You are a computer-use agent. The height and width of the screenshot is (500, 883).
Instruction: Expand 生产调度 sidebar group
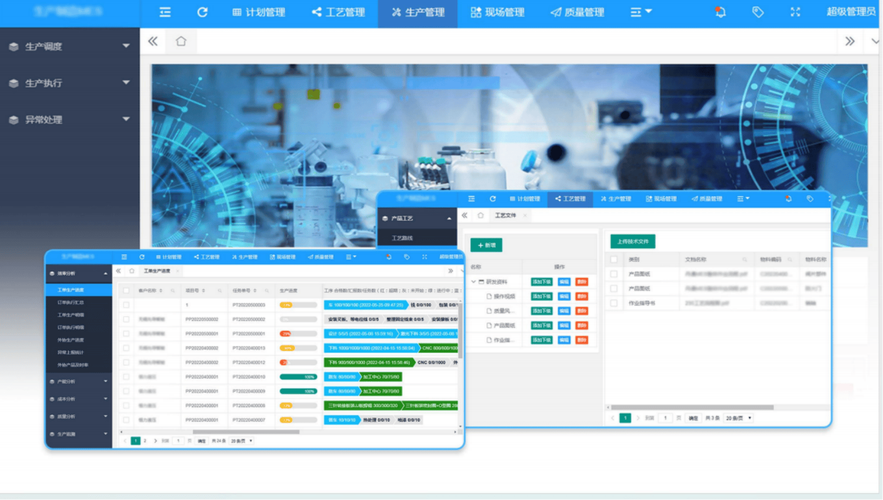coord(70,46)
